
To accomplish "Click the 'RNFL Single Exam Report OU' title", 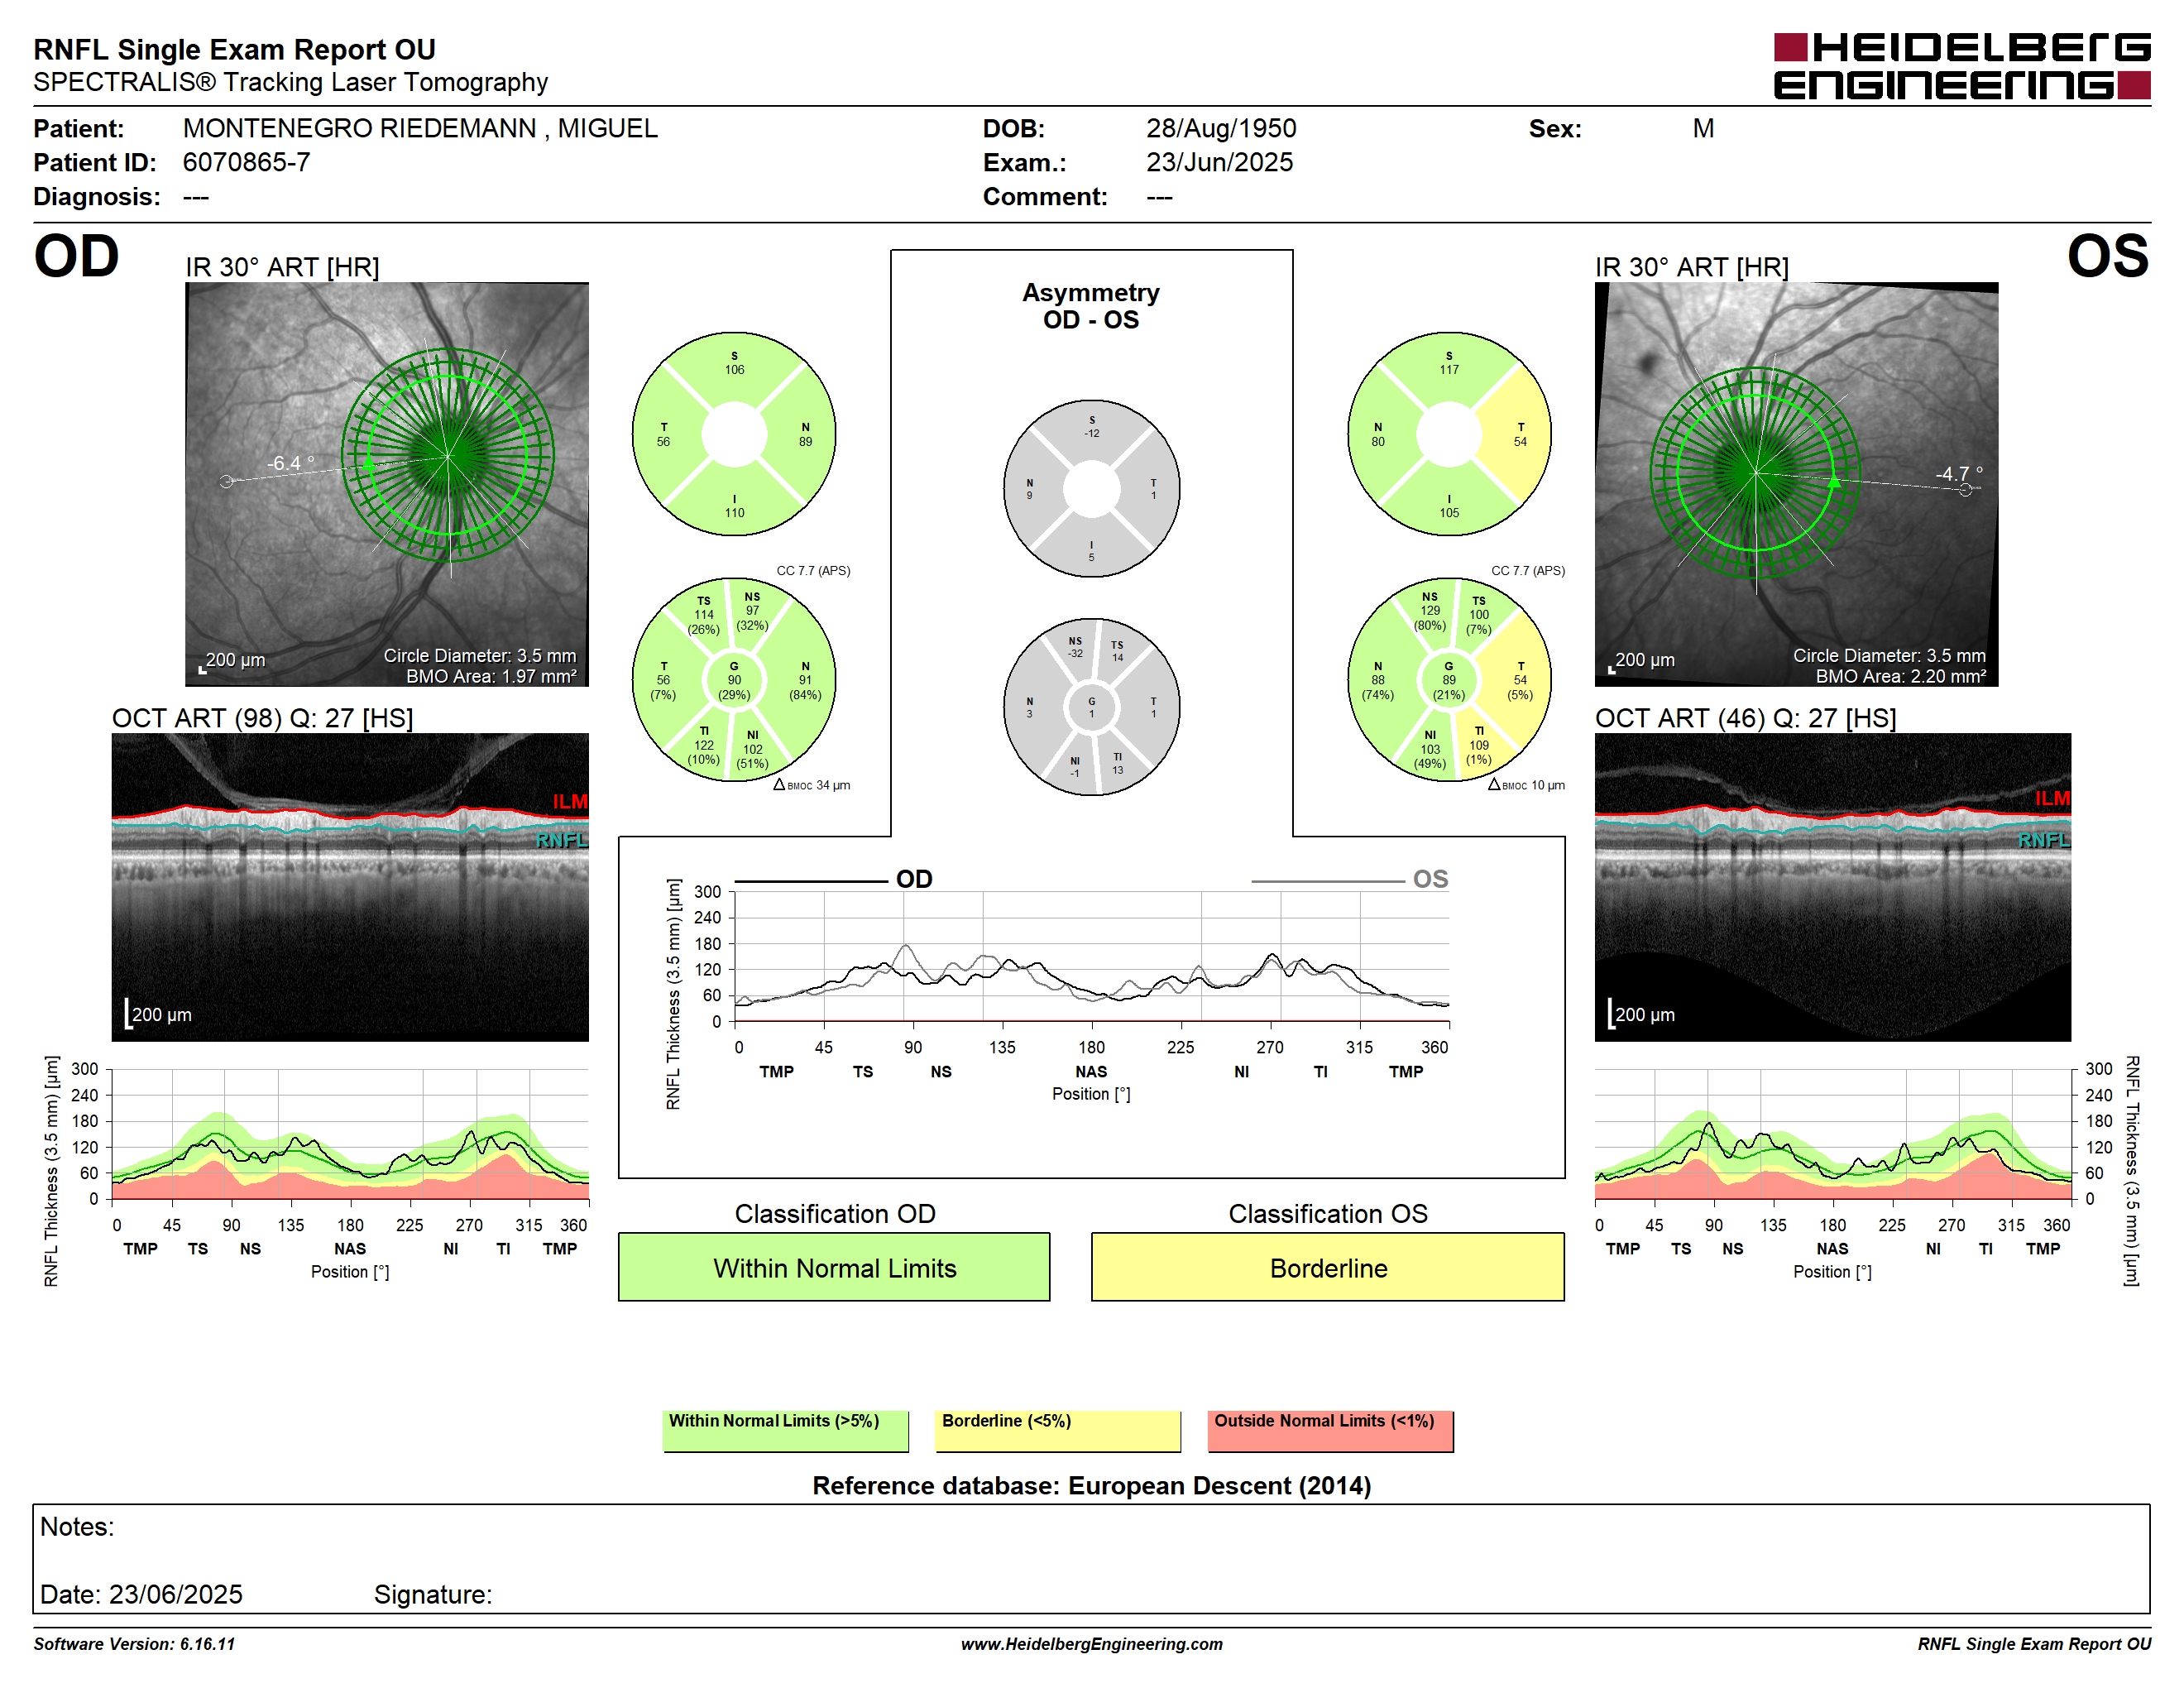I will 234,49.
